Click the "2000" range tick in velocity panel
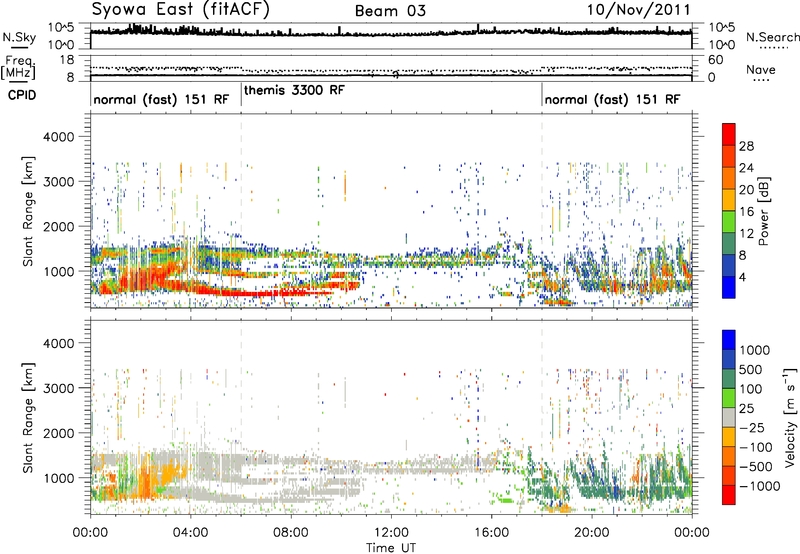The image size is (800, 554). click(58, 433)
